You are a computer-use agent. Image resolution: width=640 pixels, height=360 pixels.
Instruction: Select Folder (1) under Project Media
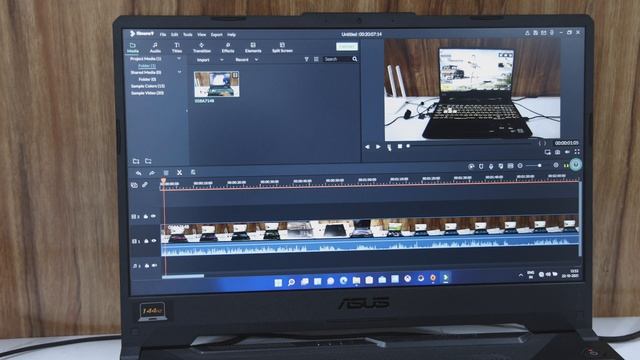click(x=147, y=66)
